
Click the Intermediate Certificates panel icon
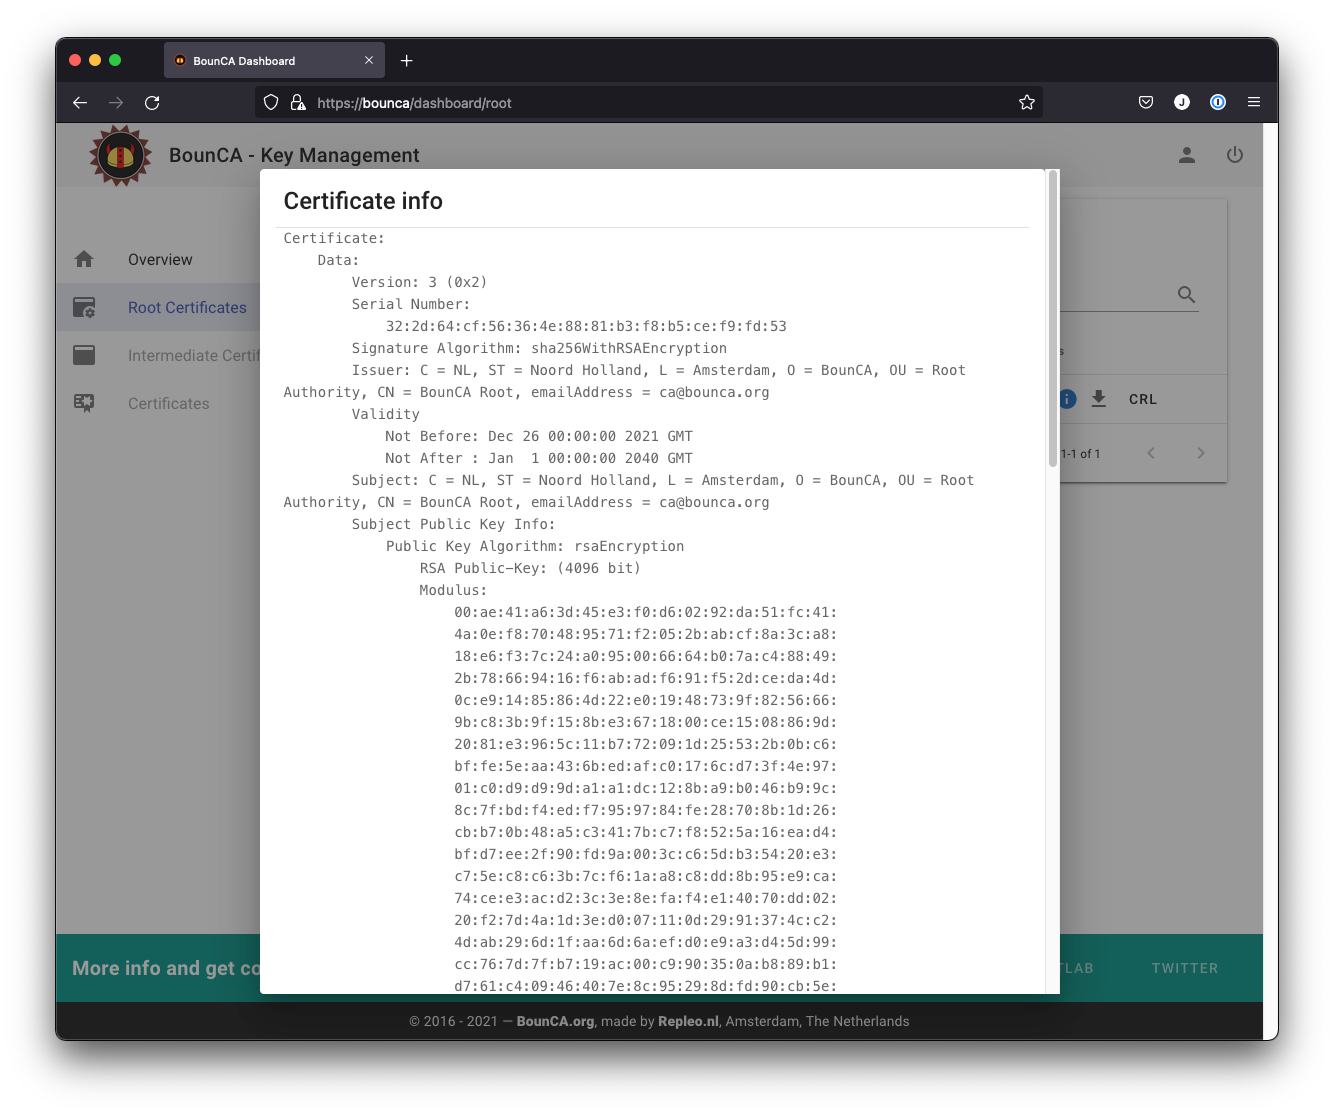point(84,355)
